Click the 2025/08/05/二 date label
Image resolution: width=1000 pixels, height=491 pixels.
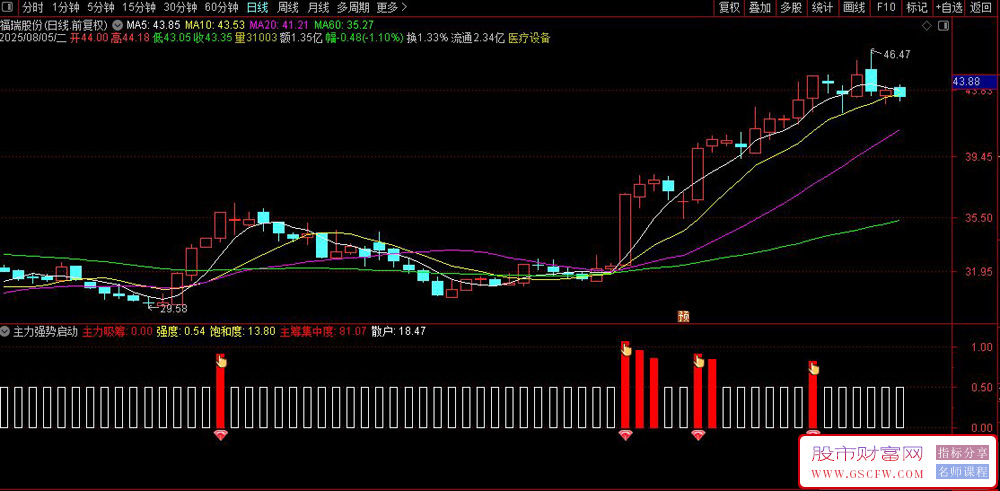[34, 38]
